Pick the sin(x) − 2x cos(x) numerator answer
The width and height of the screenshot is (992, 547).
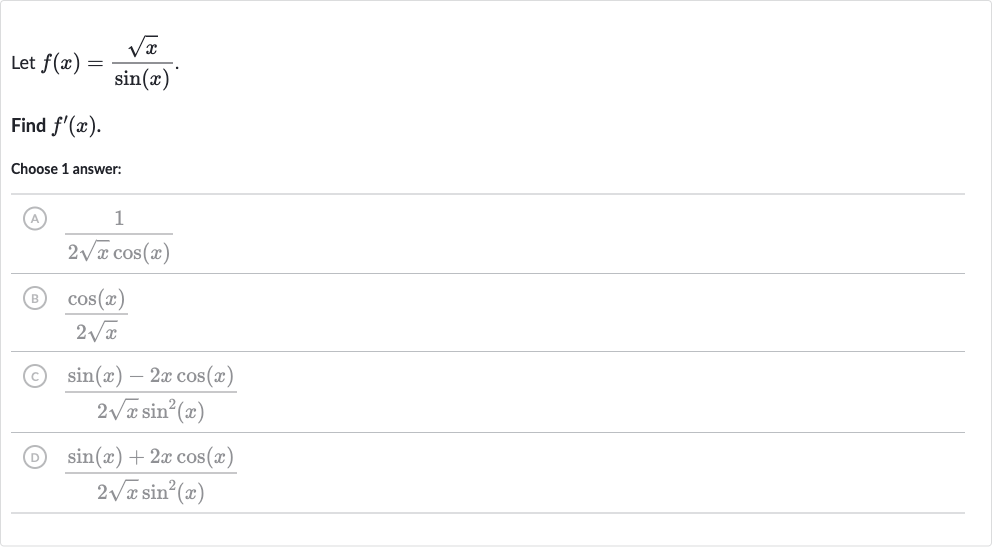tap(151, 393)
